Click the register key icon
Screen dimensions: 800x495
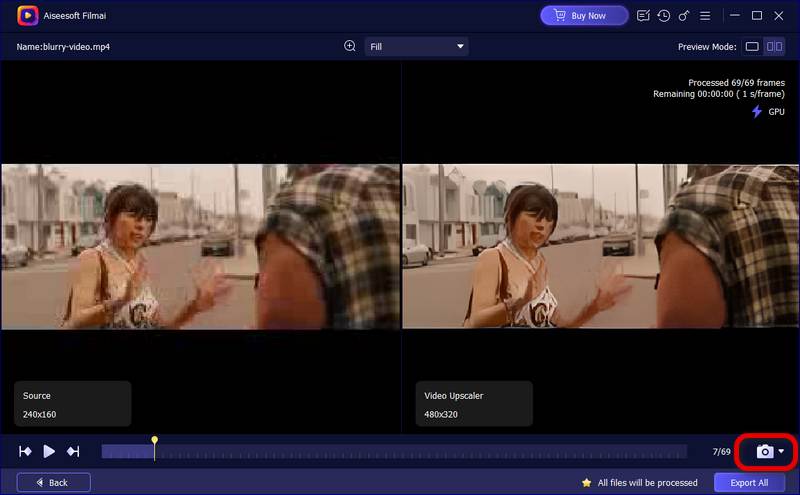click(x=684, y=16)
